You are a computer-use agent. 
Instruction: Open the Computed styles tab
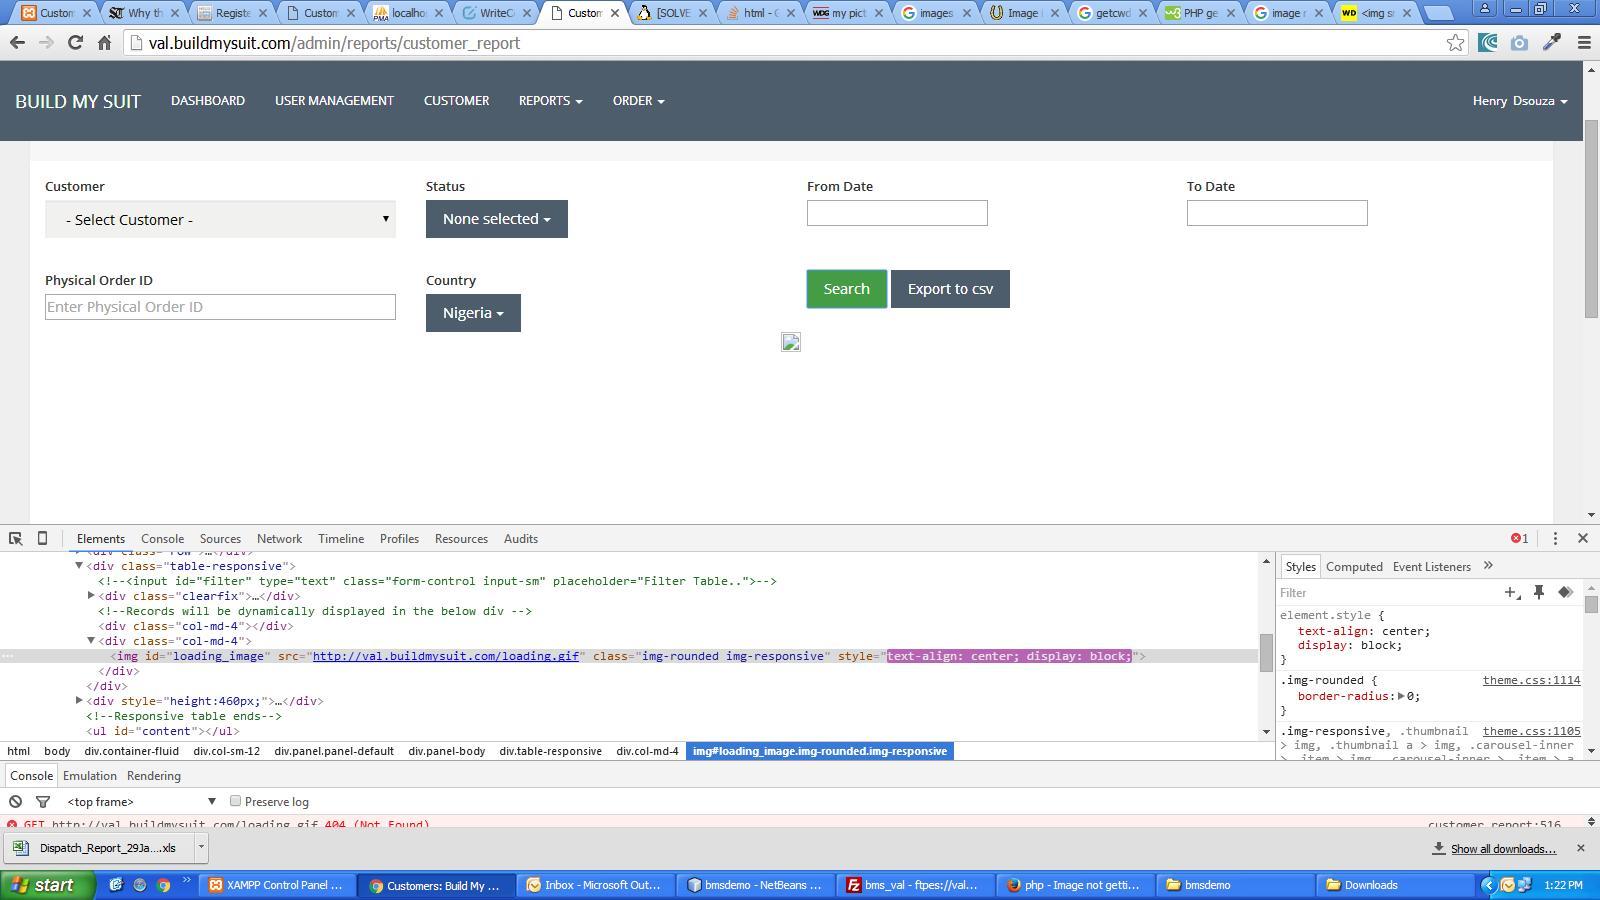point(1354,566)
